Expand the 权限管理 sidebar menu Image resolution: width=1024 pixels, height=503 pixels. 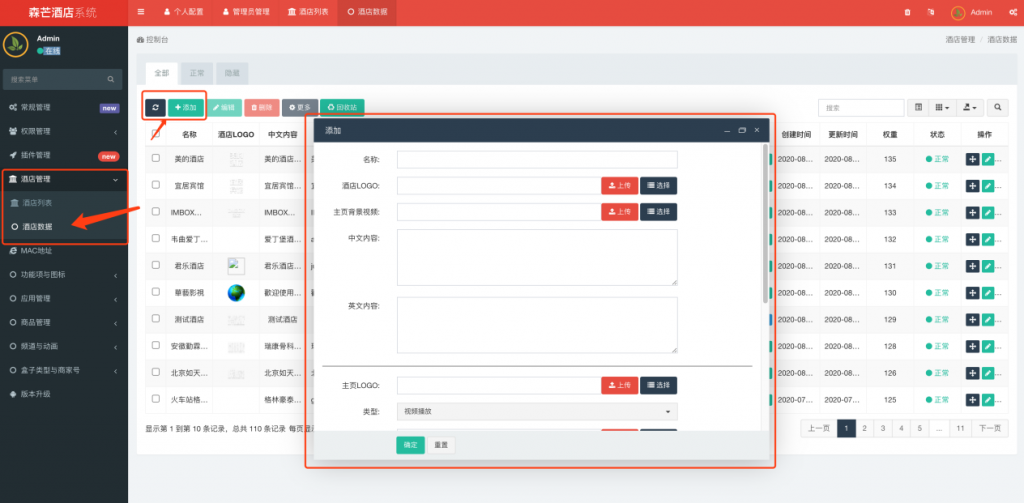[x=64, y=131]
